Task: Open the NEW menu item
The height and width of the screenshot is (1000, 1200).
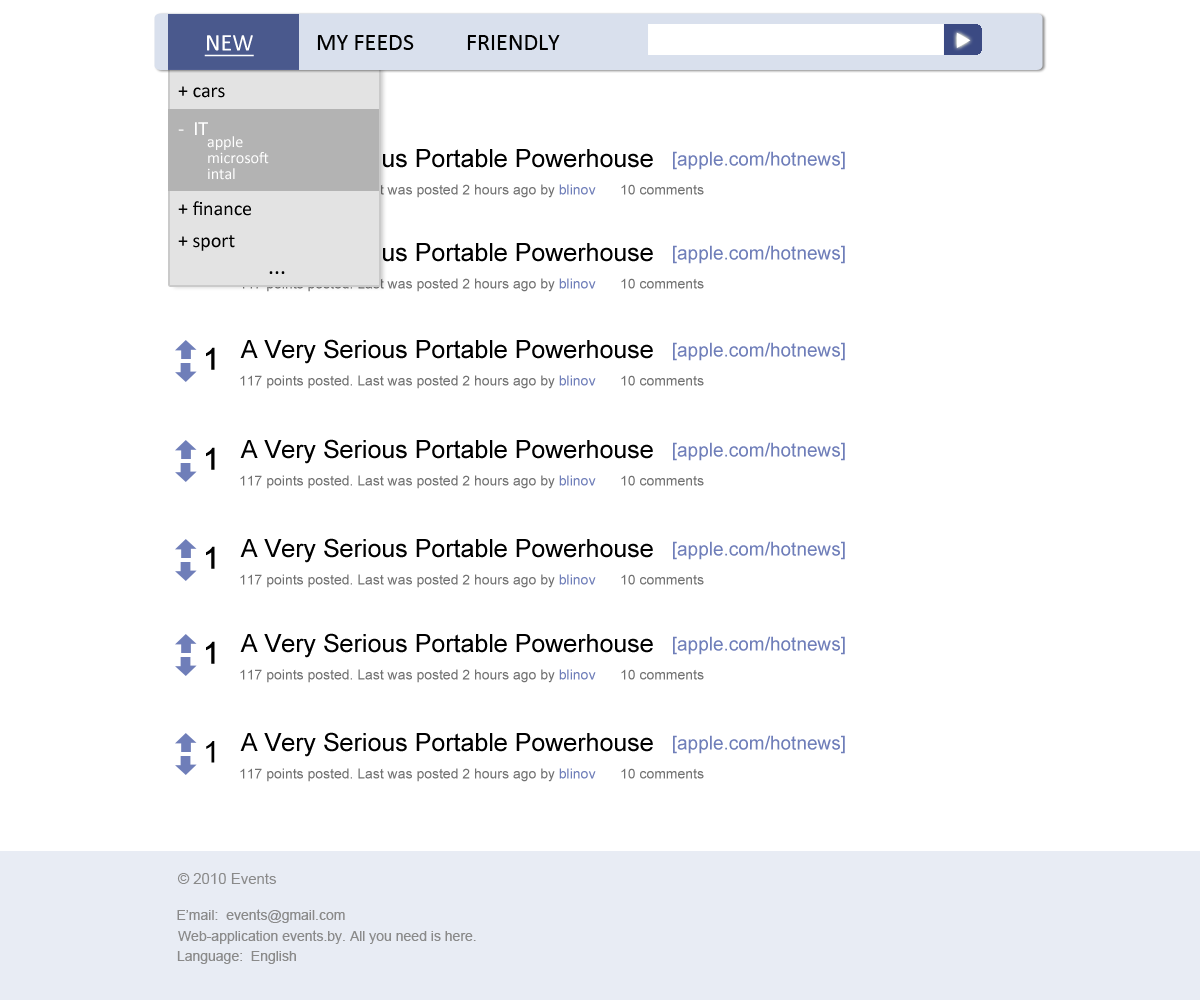Action: pyautogui.click(x=230, y=43)
